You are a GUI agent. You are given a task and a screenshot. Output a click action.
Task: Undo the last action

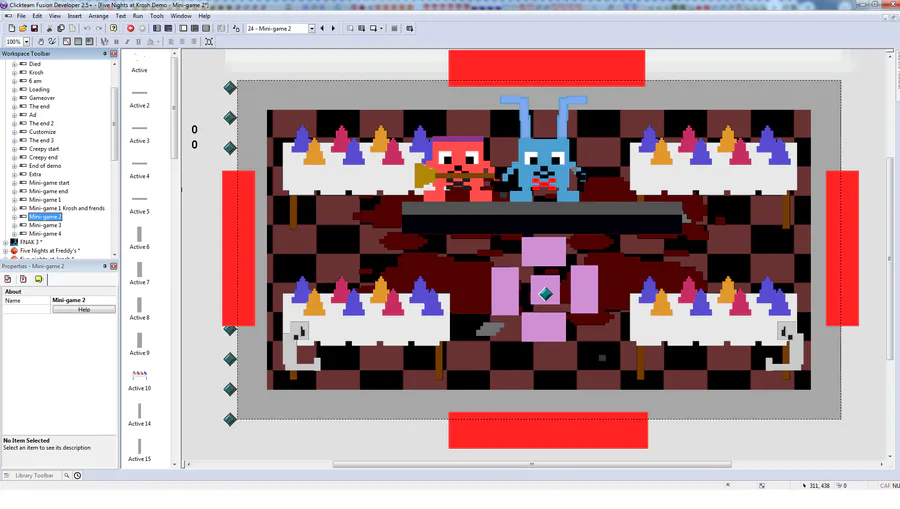87,28
